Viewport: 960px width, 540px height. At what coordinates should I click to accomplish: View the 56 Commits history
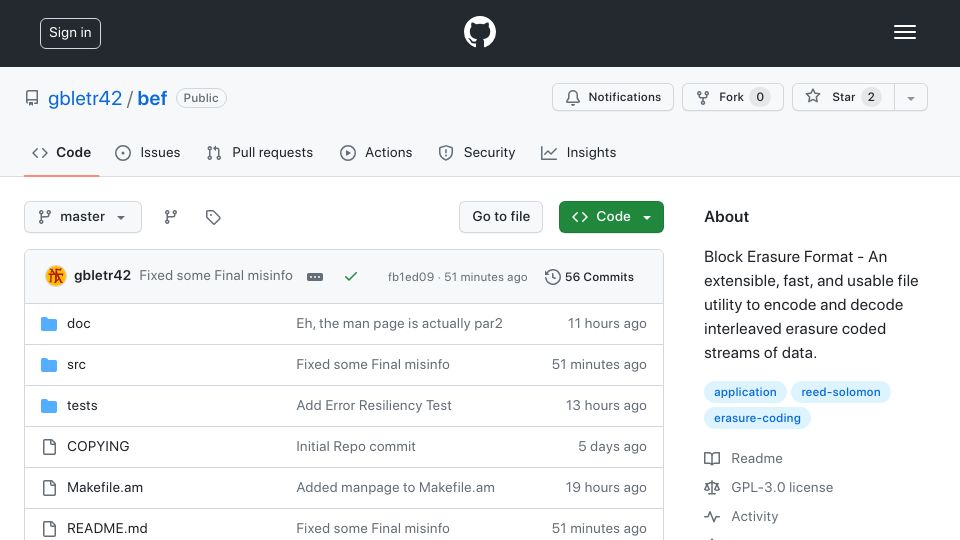tap(589, 277)
